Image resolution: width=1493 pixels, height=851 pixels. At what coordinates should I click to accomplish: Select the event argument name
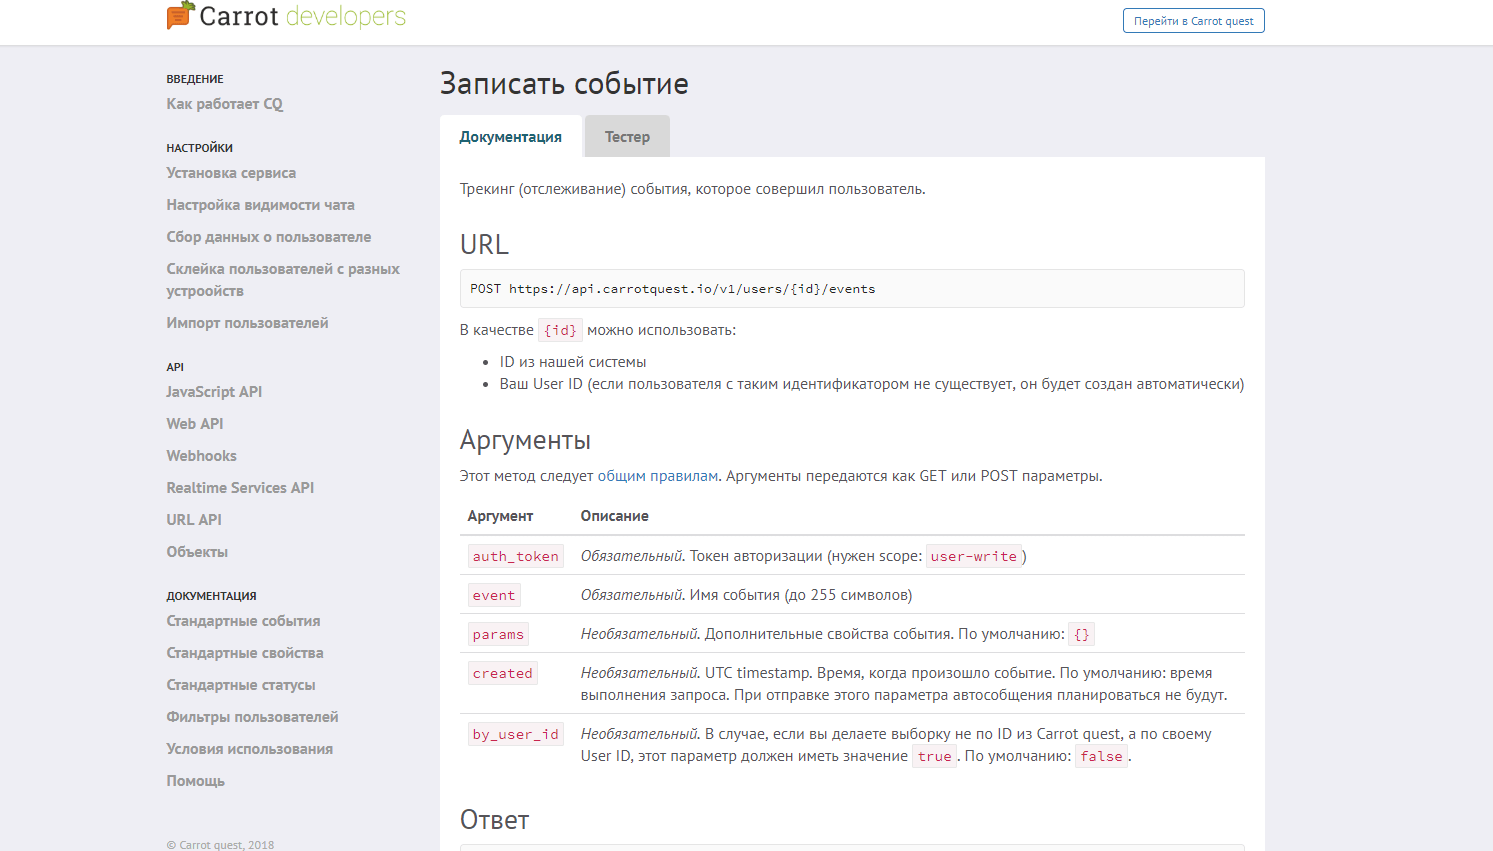pos(494,595)
